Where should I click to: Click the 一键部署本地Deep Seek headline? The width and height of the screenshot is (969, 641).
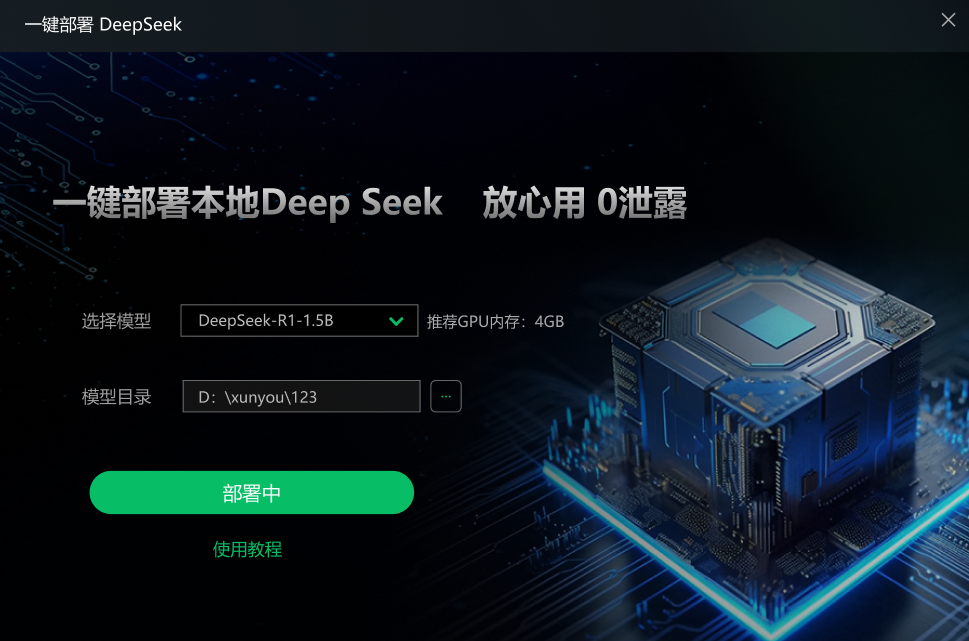tap(247, 203)
